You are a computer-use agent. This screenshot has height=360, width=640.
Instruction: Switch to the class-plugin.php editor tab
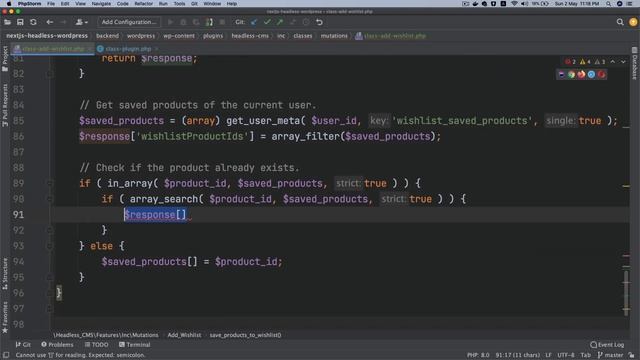pyautogui.click(x=128, y=49)
